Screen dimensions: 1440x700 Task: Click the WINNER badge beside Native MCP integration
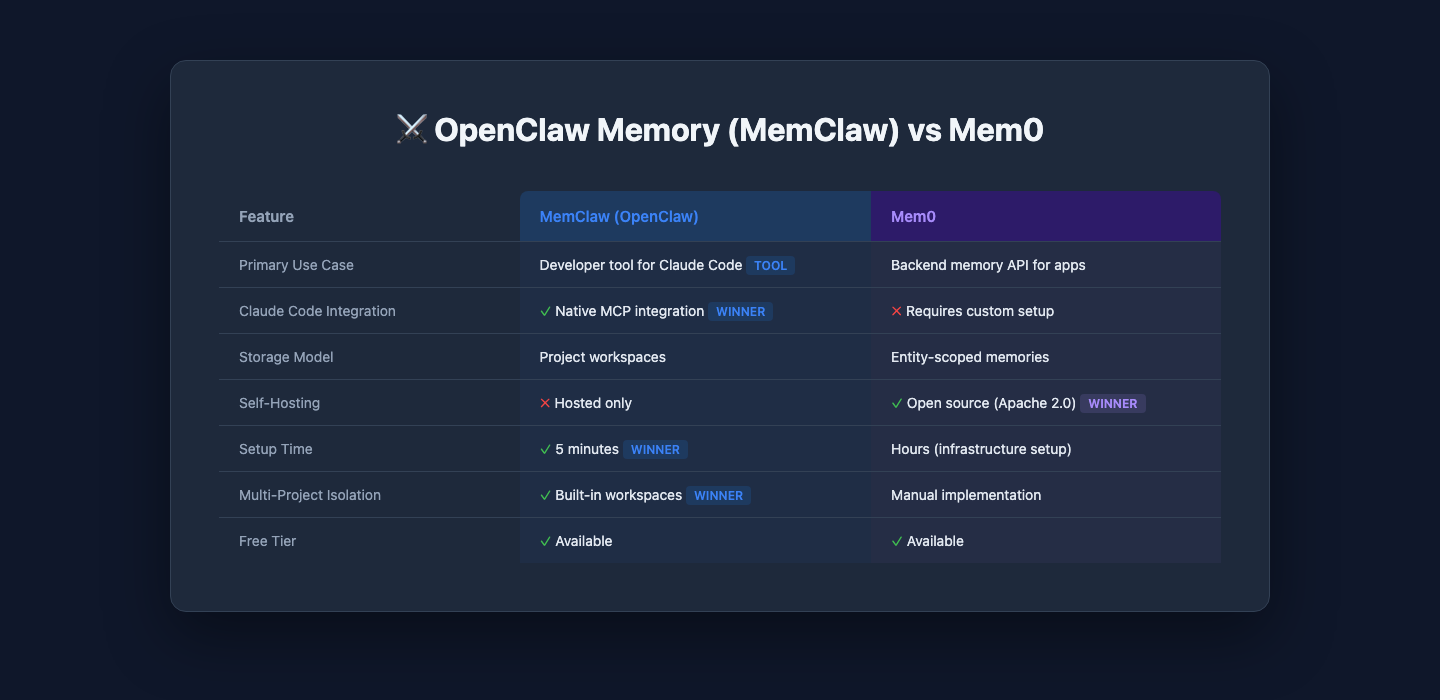click(740, 312)
